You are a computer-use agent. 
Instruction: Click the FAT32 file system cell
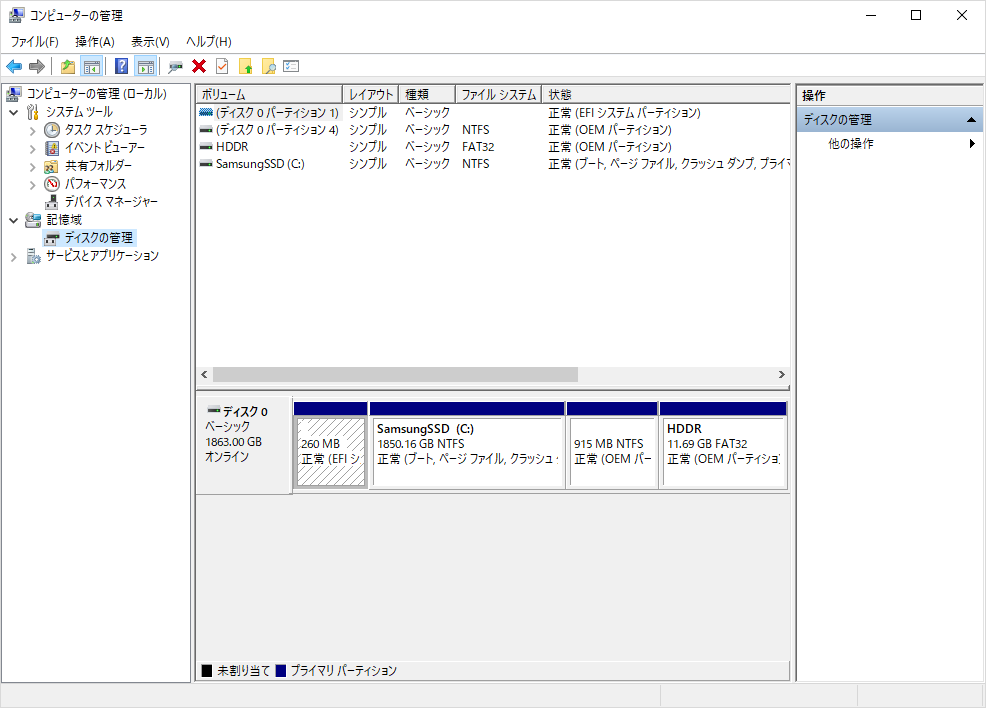pos(478,147)
